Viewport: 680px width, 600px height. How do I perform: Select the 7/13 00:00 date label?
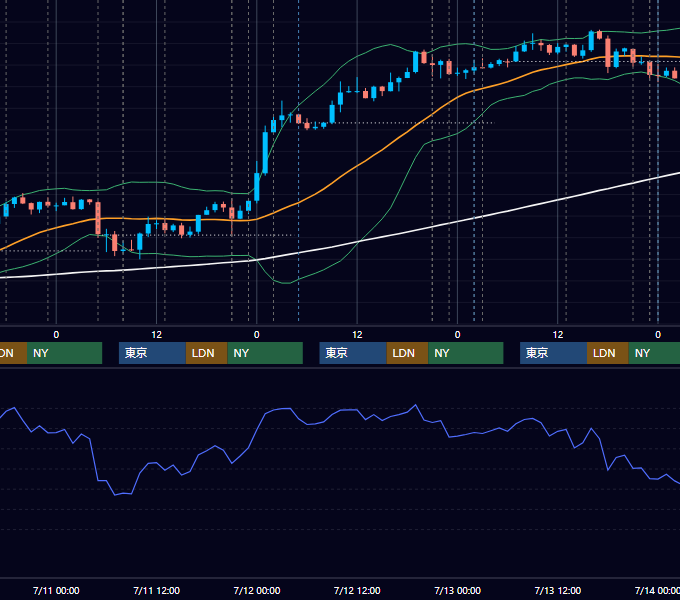pos(458,590)
